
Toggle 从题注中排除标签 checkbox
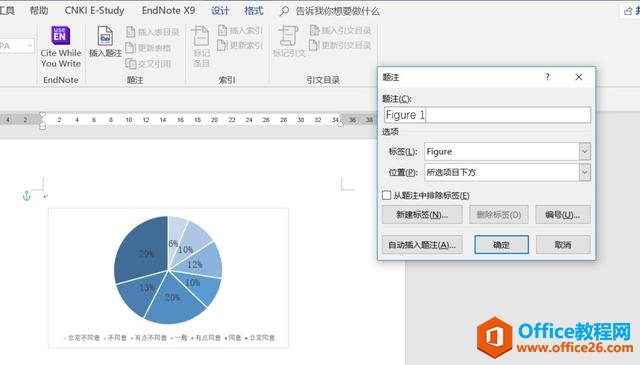pos(387,196)
